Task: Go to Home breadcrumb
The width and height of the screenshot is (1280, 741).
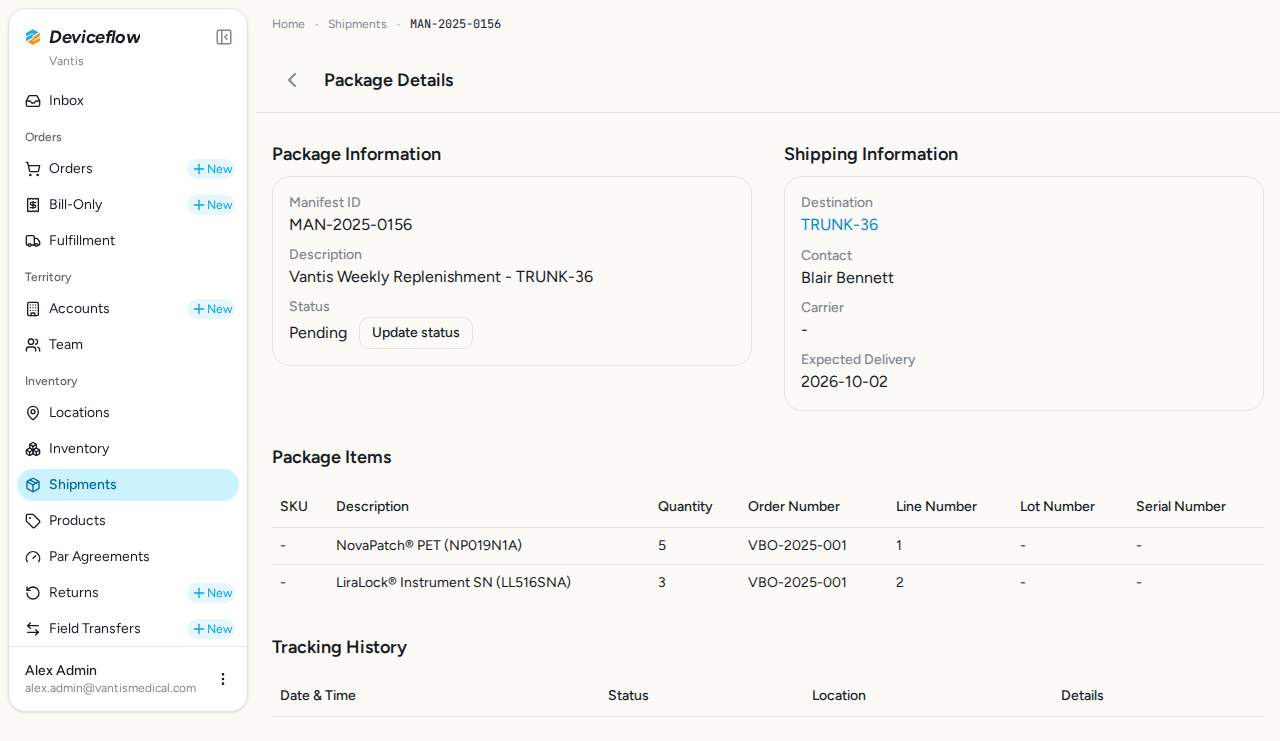Action: point(288,24)
